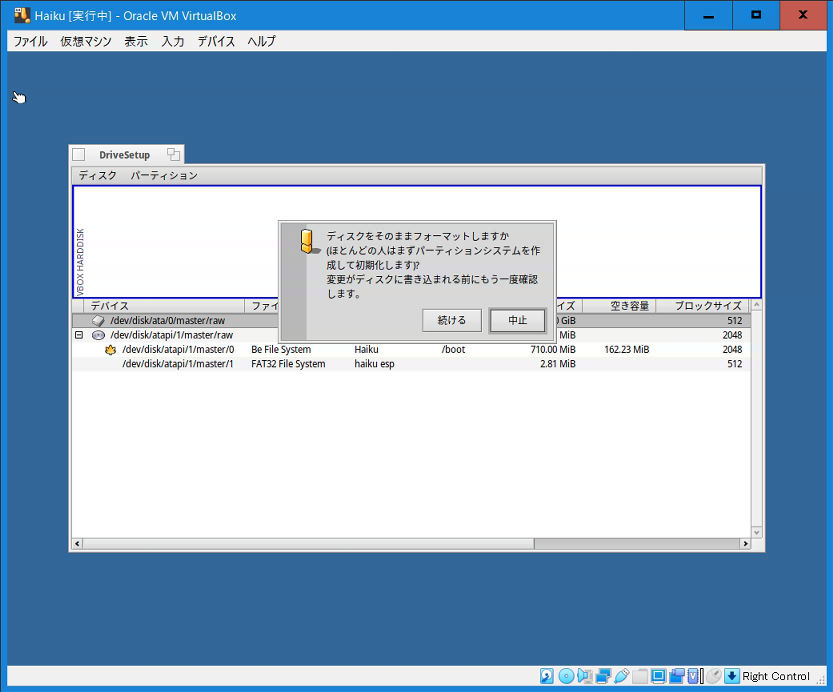Screen dimensions: 833x692
Task: Click the keyboard capture arrow icon
Action: point(732,676)
